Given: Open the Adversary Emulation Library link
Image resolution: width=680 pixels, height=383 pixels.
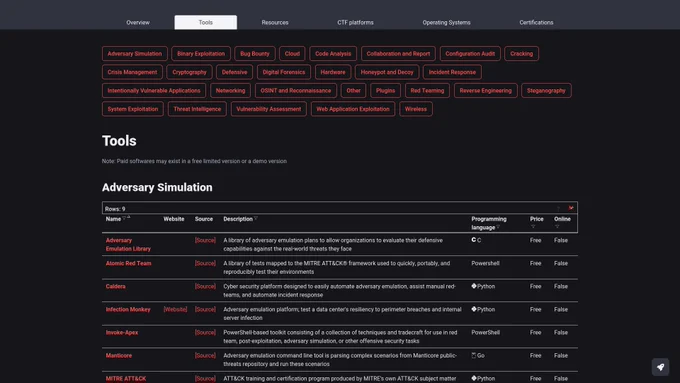Looking at the screenshot, I should tap(128, 245).
